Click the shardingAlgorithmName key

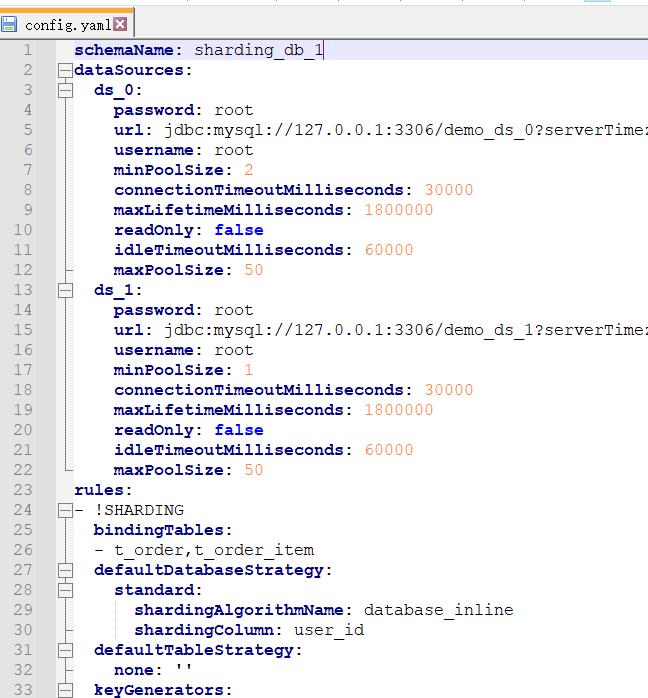point(239,610)
